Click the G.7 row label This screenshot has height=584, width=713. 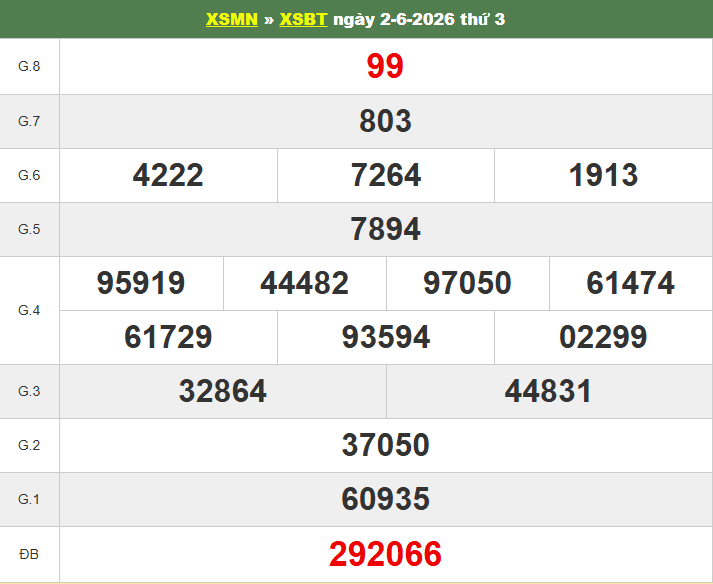[29, 121]
